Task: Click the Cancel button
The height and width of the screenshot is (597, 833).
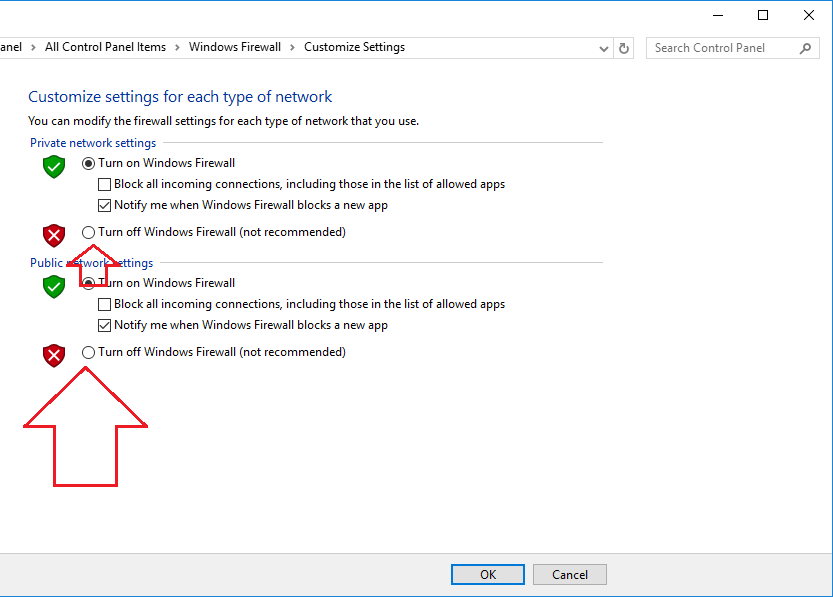Action: pyautogui.click(x=570, y=575)
